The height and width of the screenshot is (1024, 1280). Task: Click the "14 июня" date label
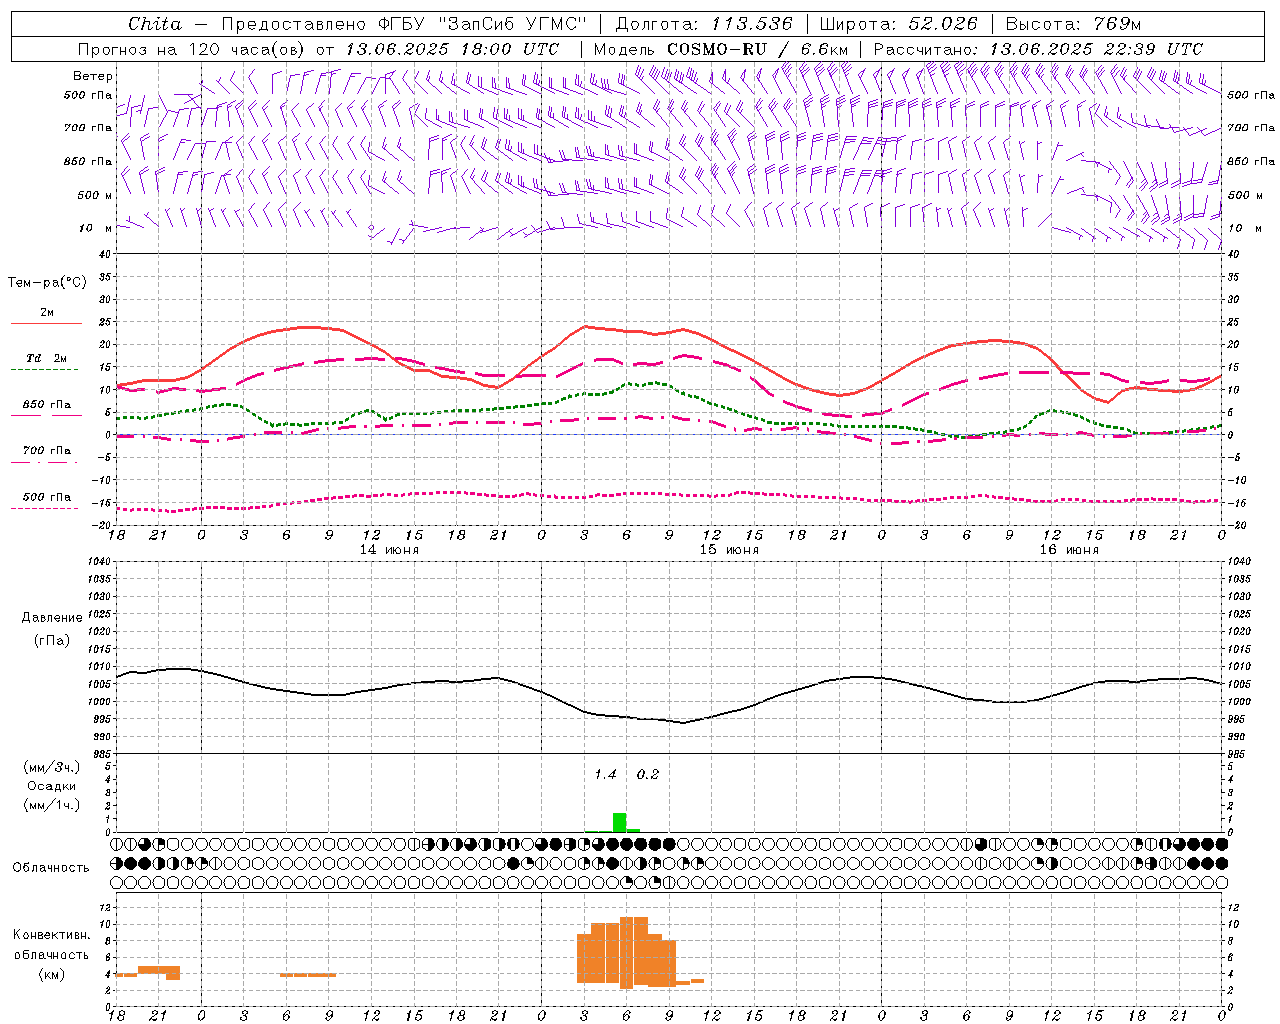click(389, 550)
